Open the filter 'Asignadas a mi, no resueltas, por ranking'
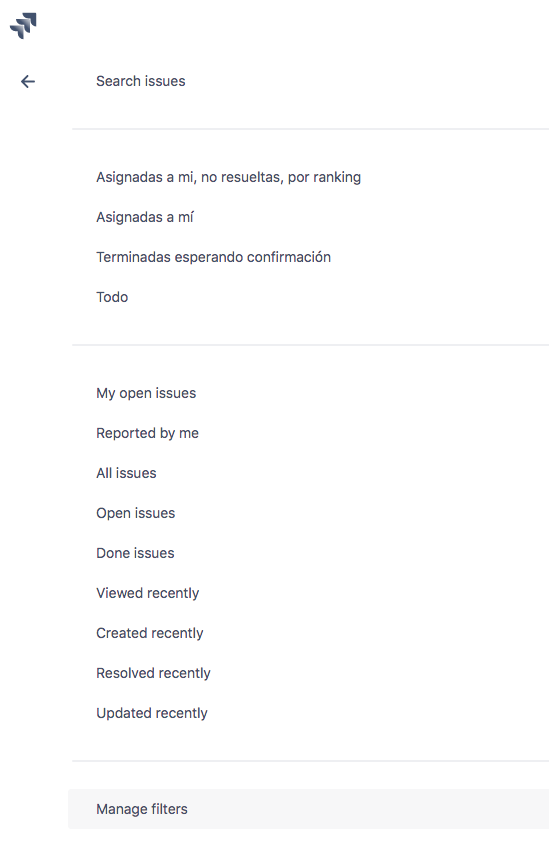Viewport: 549px width, 844px height. click(x=228, y=177)
